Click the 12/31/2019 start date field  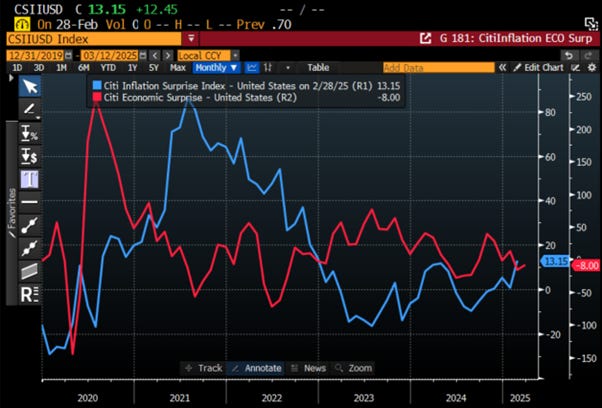point(36,56)
